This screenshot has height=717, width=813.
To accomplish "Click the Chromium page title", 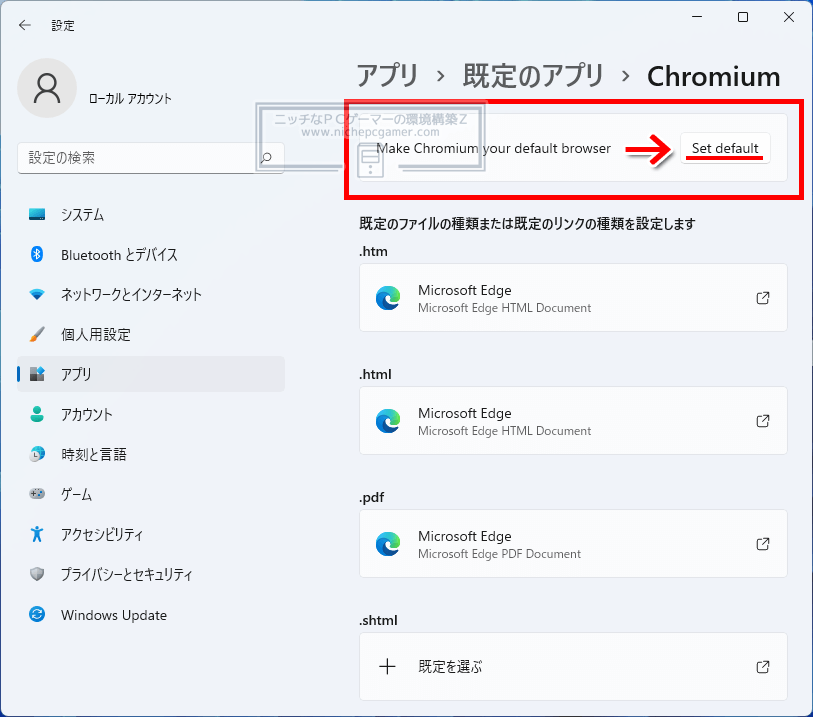I will [x=713, y=77].
